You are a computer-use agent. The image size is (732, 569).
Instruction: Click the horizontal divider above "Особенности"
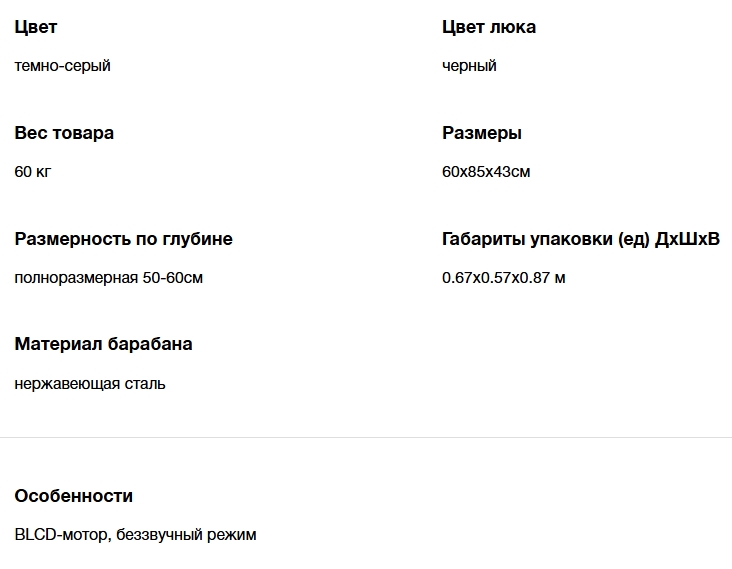point(366,438)
